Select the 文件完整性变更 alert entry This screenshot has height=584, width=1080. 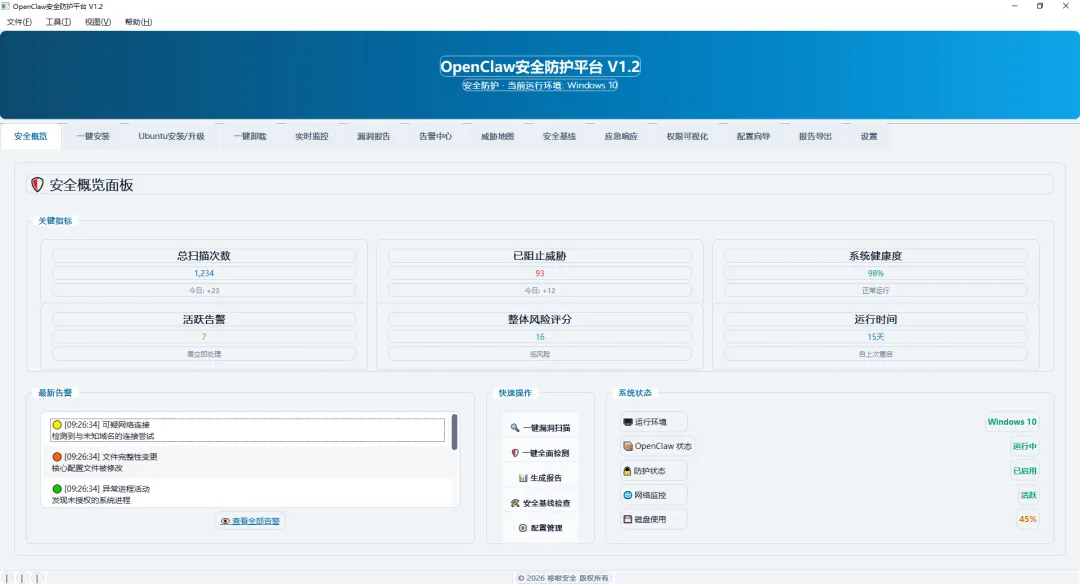click(248, 462)
